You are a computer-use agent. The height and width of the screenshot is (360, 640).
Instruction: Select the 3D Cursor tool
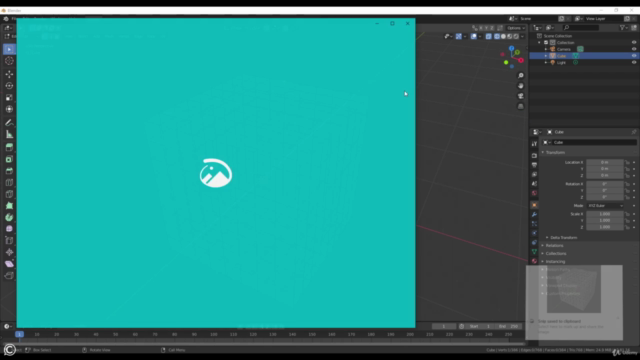point(9,61)
